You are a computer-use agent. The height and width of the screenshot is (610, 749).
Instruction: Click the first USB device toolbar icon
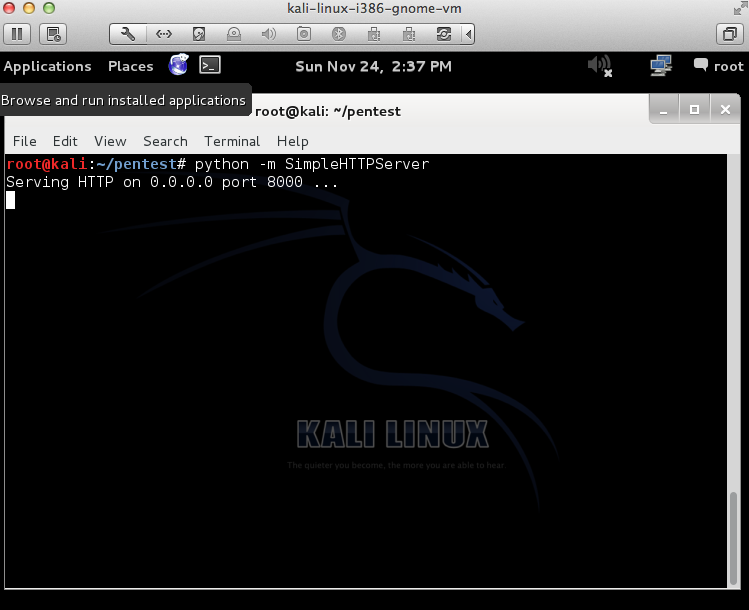(374, 34)
